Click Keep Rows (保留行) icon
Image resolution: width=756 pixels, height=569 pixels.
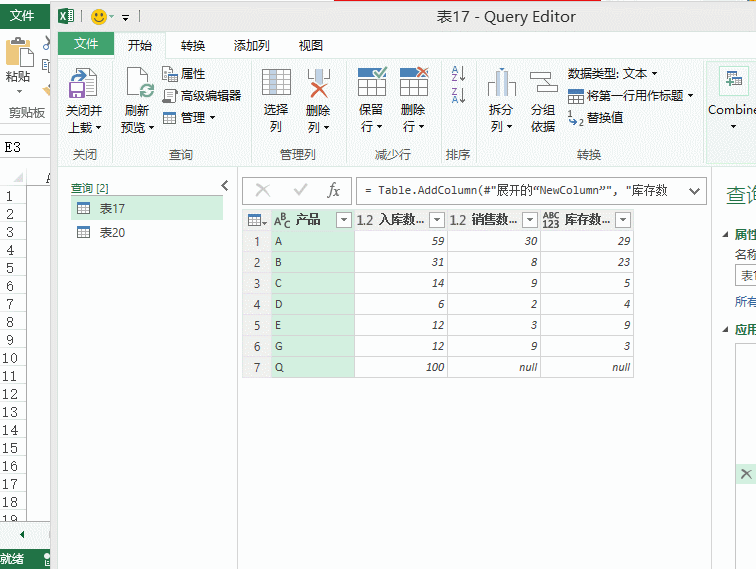[x=372, y=81]
